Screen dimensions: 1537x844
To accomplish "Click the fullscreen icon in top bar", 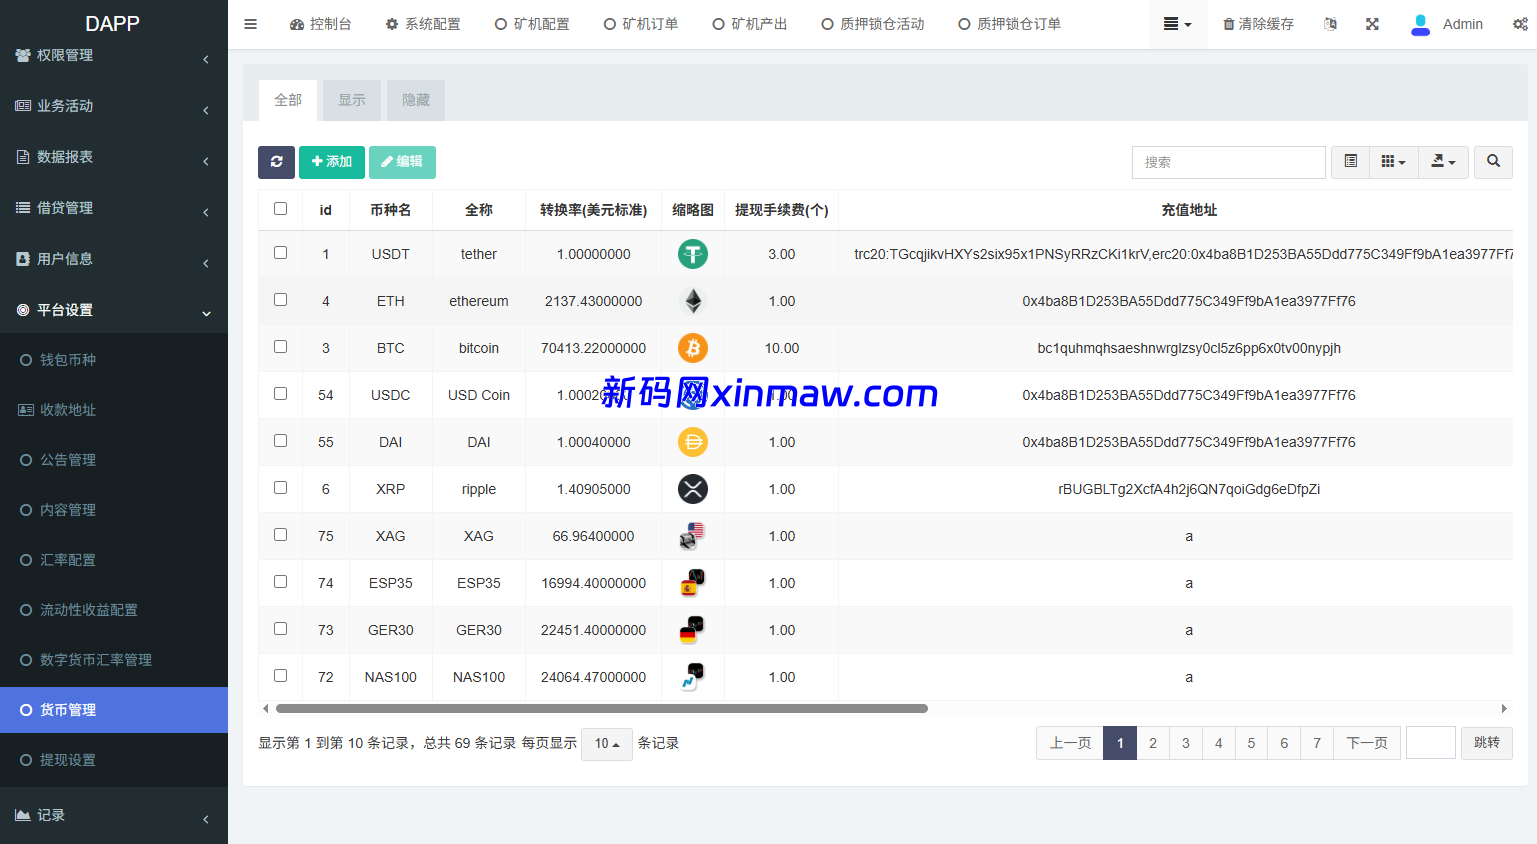I will (x=1372, y=24).
